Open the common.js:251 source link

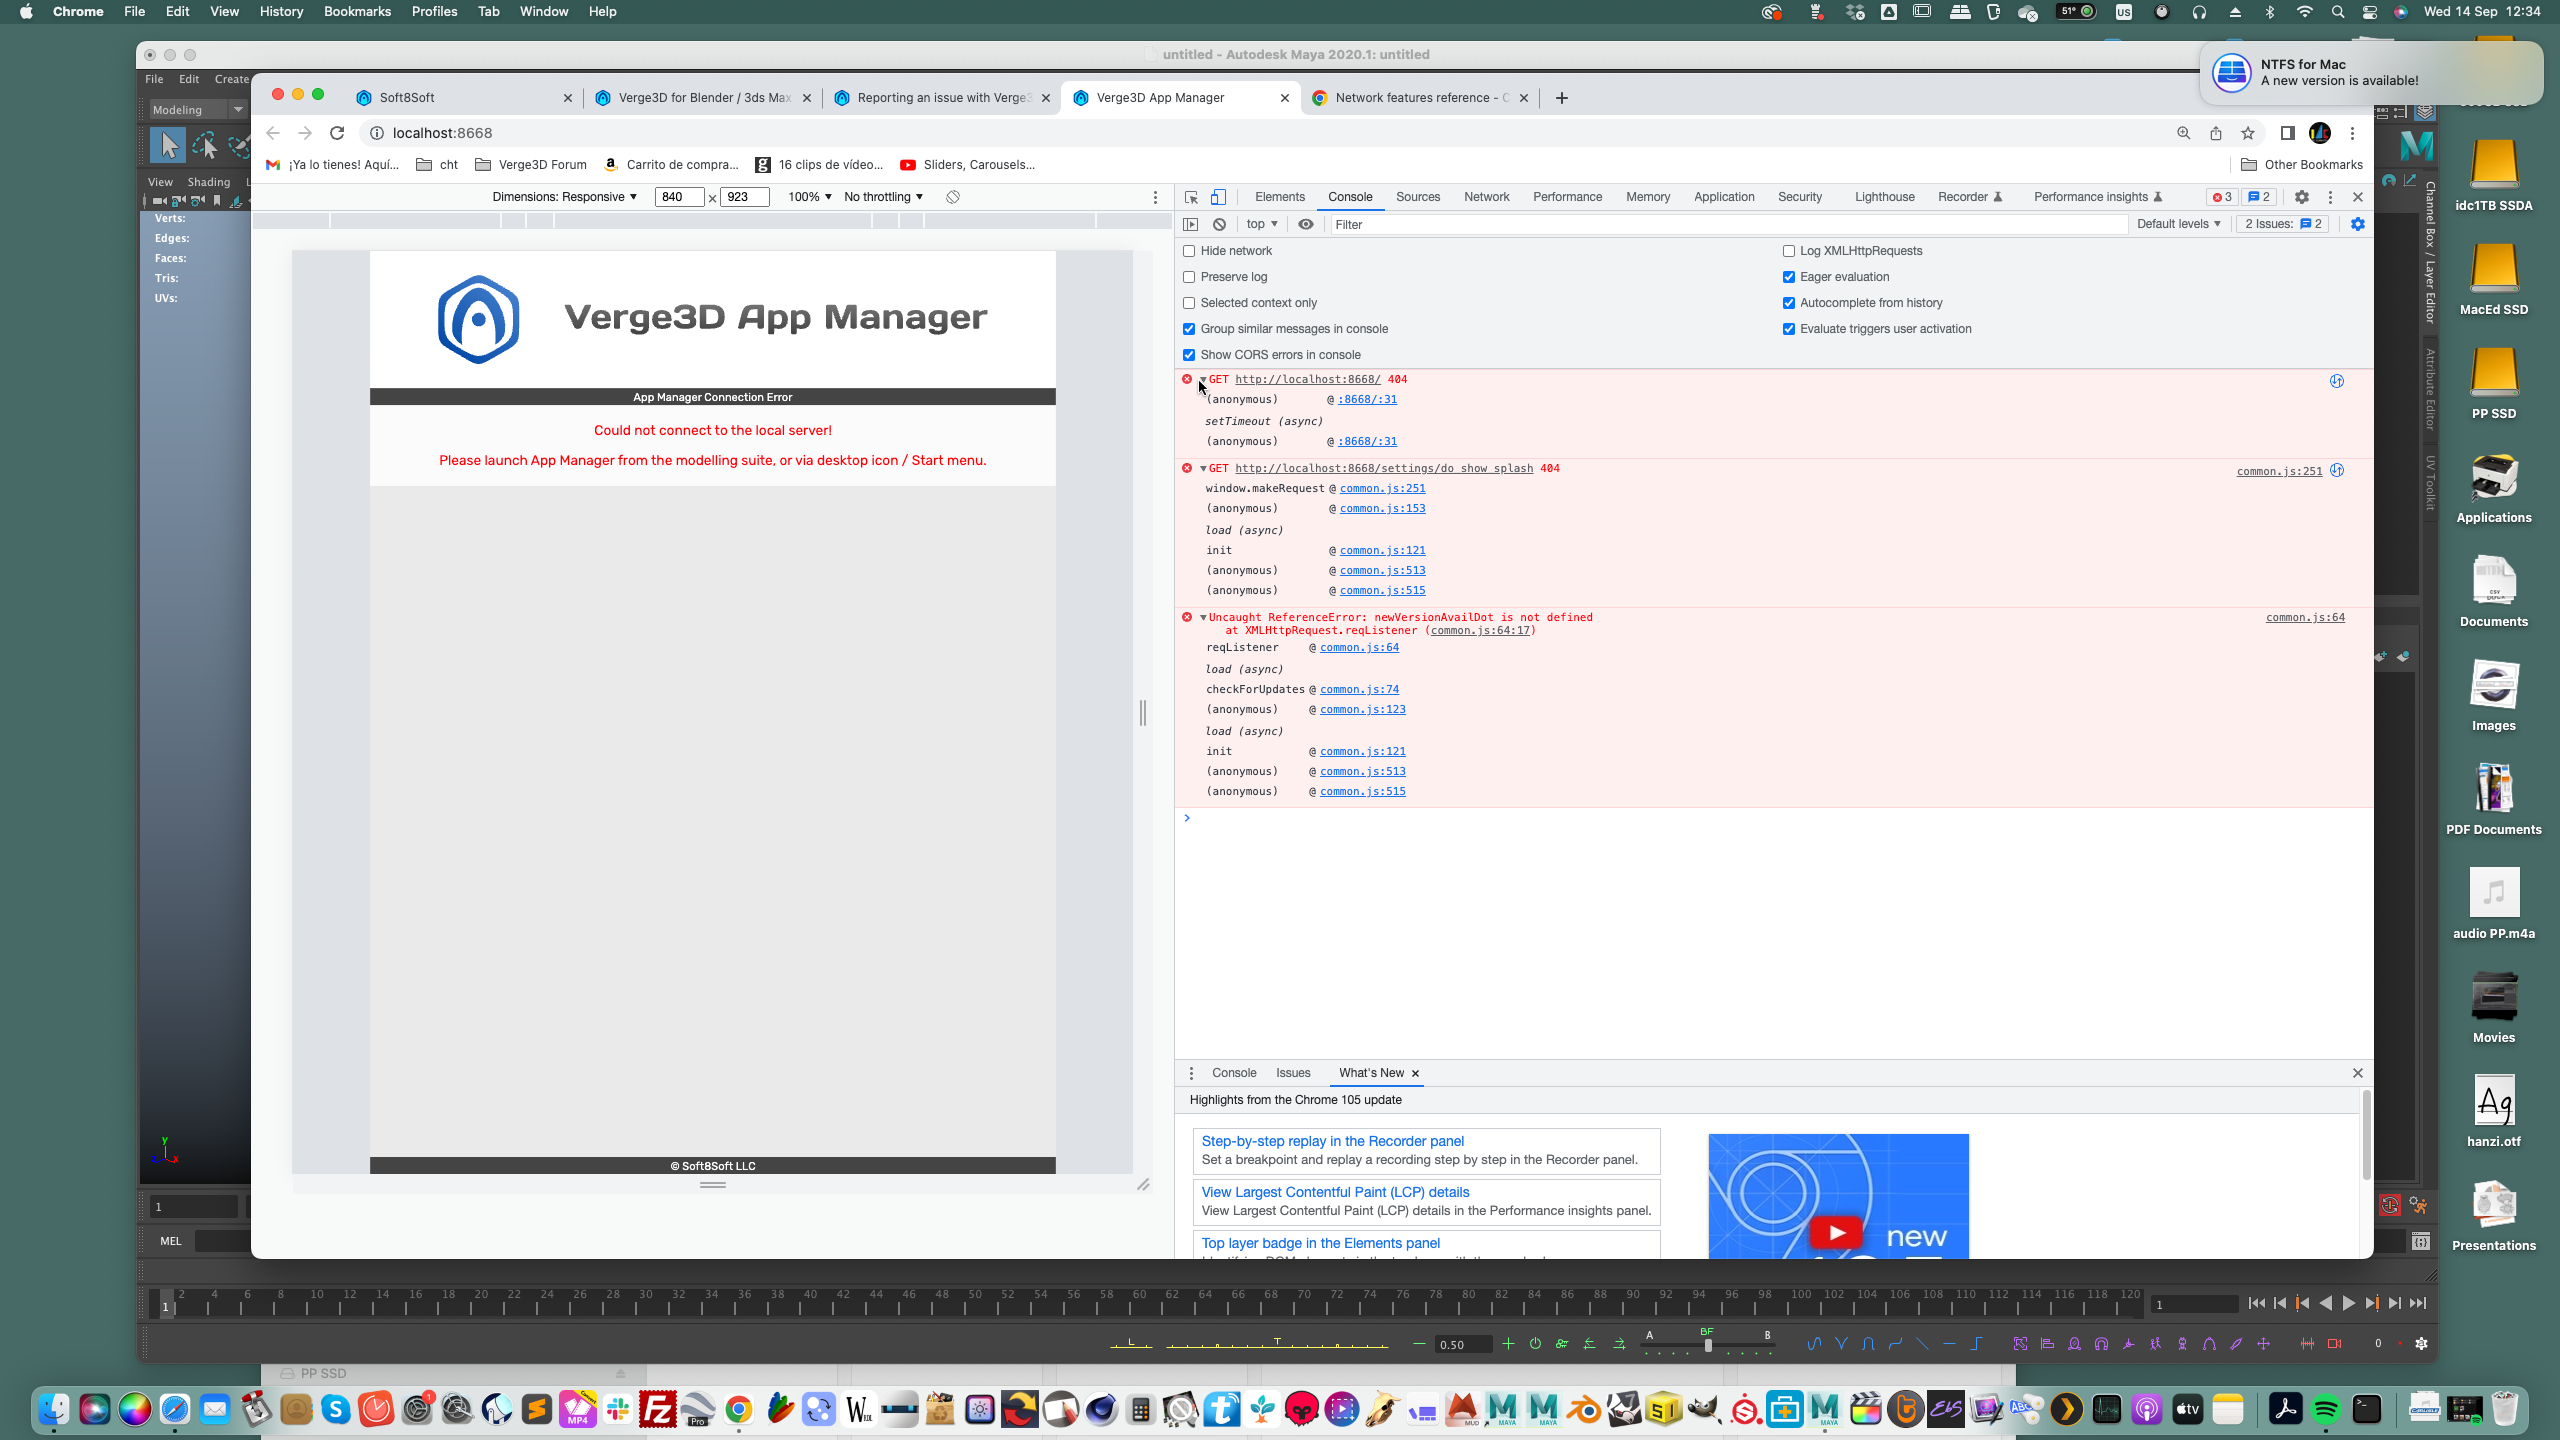pos(2279,471)
